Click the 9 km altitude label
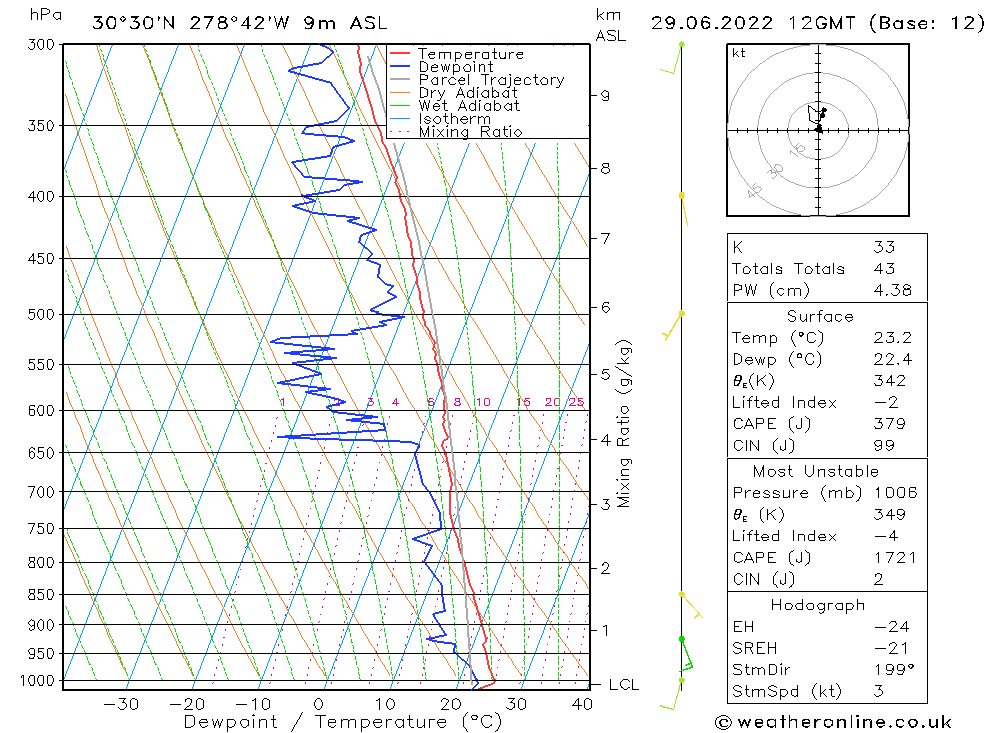 pyautogui.click(x=605, y=96)
